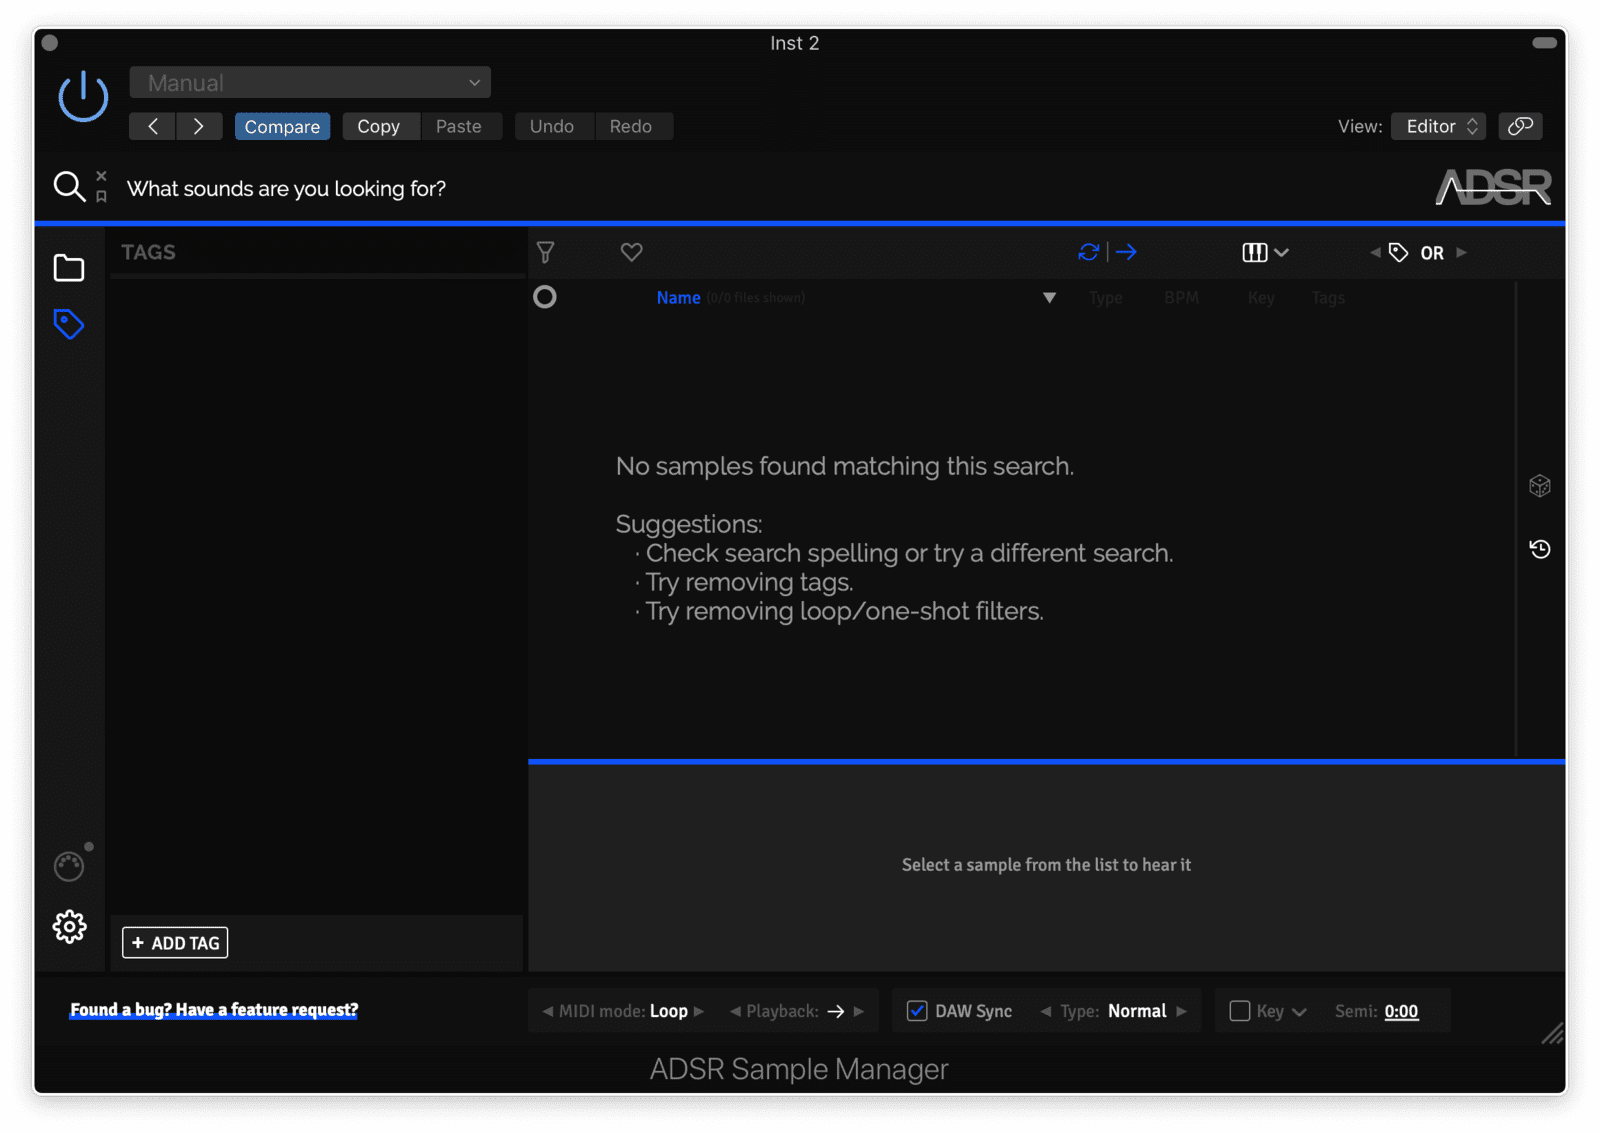Go to previous preset arrow
1600x1133 pixels.
(153, 126)
